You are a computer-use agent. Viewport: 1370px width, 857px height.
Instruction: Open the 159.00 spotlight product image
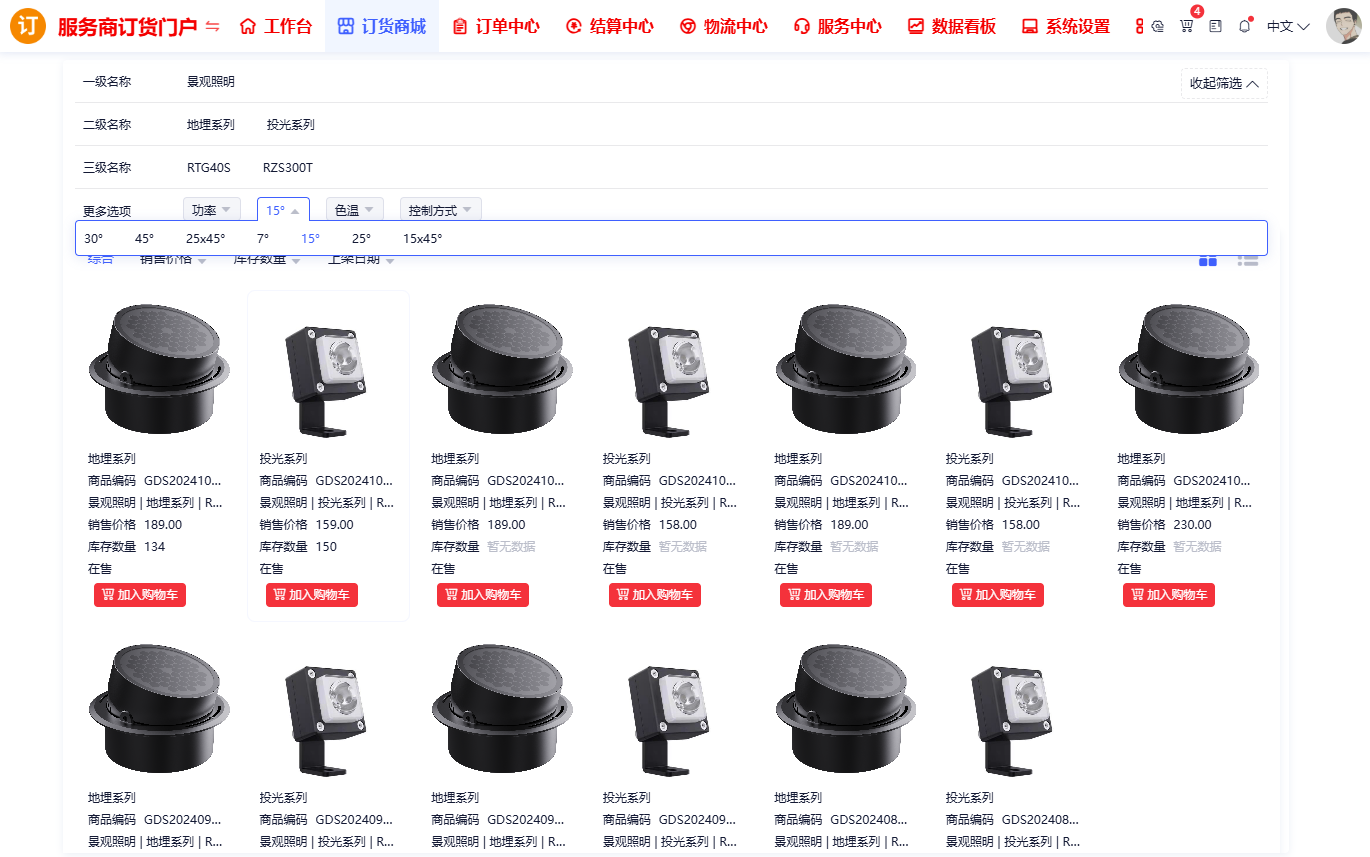[x=328, y=370]
